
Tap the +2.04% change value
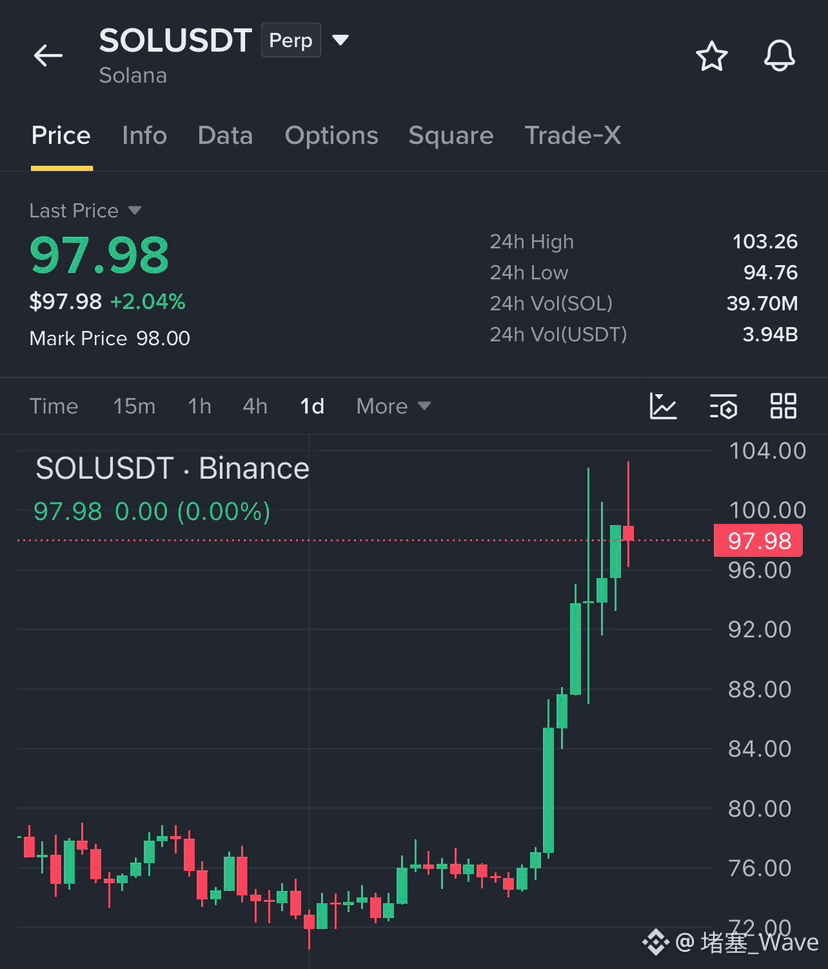click(148, 302)
